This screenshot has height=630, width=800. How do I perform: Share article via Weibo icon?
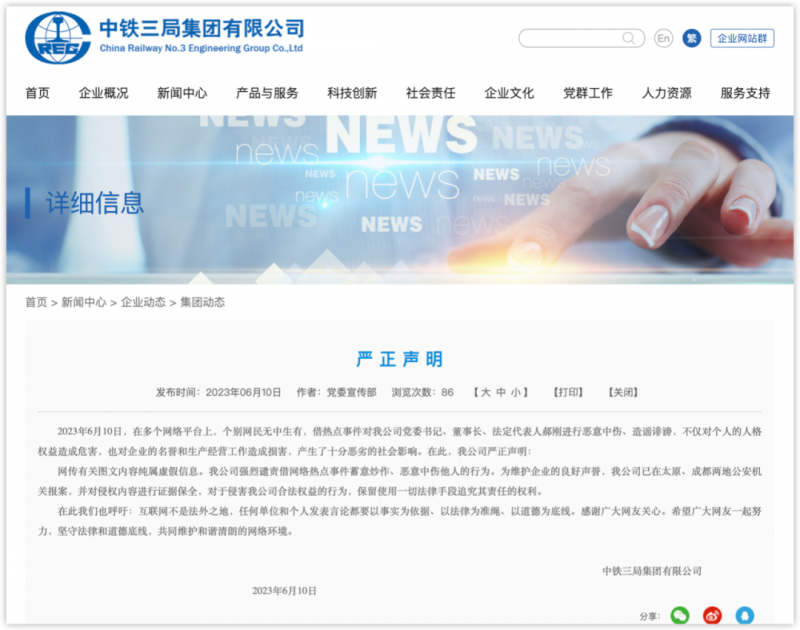(x=712, y=615)
